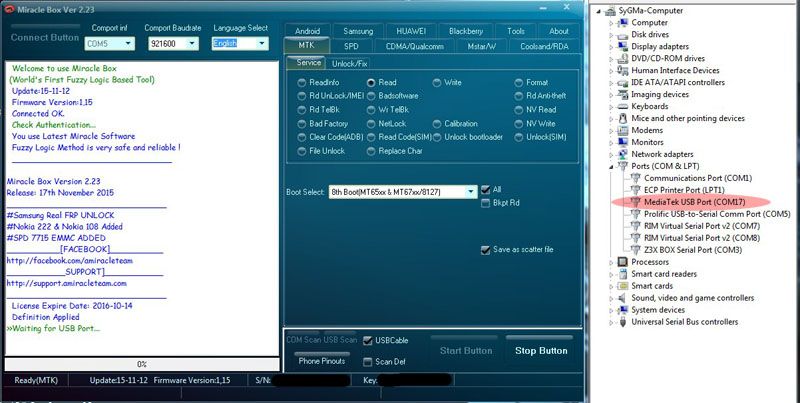
Task: Select the Rd UnLock/IMEI radio option
Action: coord(302,96)
